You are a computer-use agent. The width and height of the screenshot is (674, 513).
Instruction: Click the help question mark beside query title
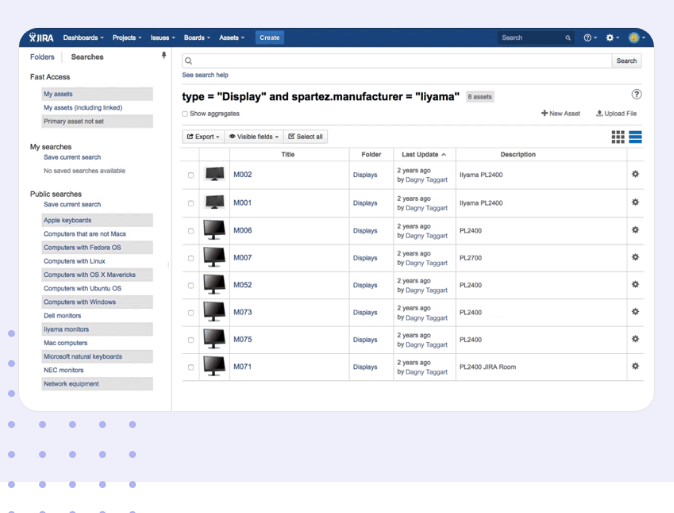(636, 95)
